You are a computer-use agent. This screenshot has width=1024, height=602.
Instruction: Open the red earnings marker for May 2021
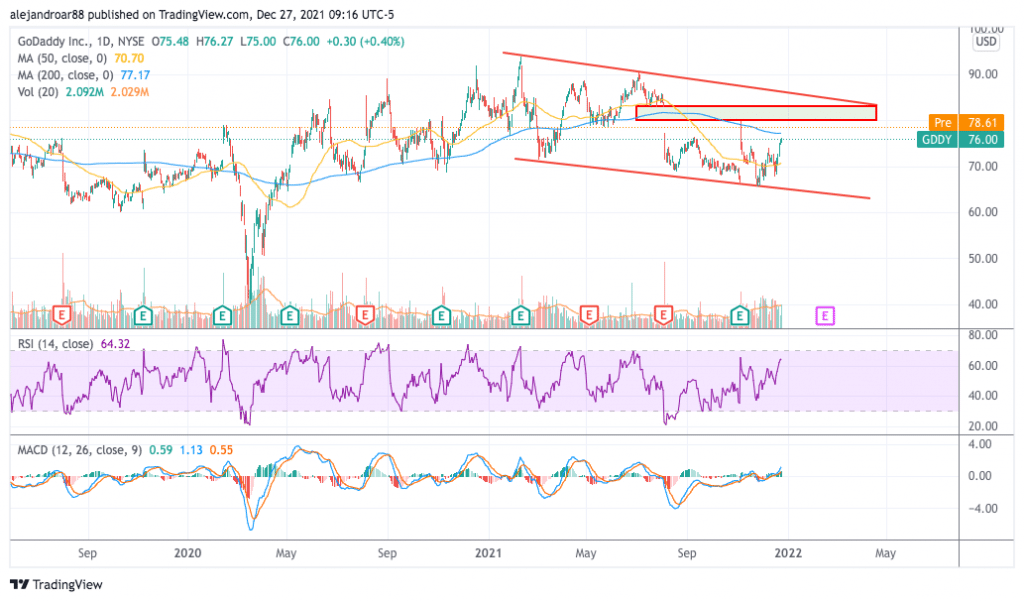[588, 315]
